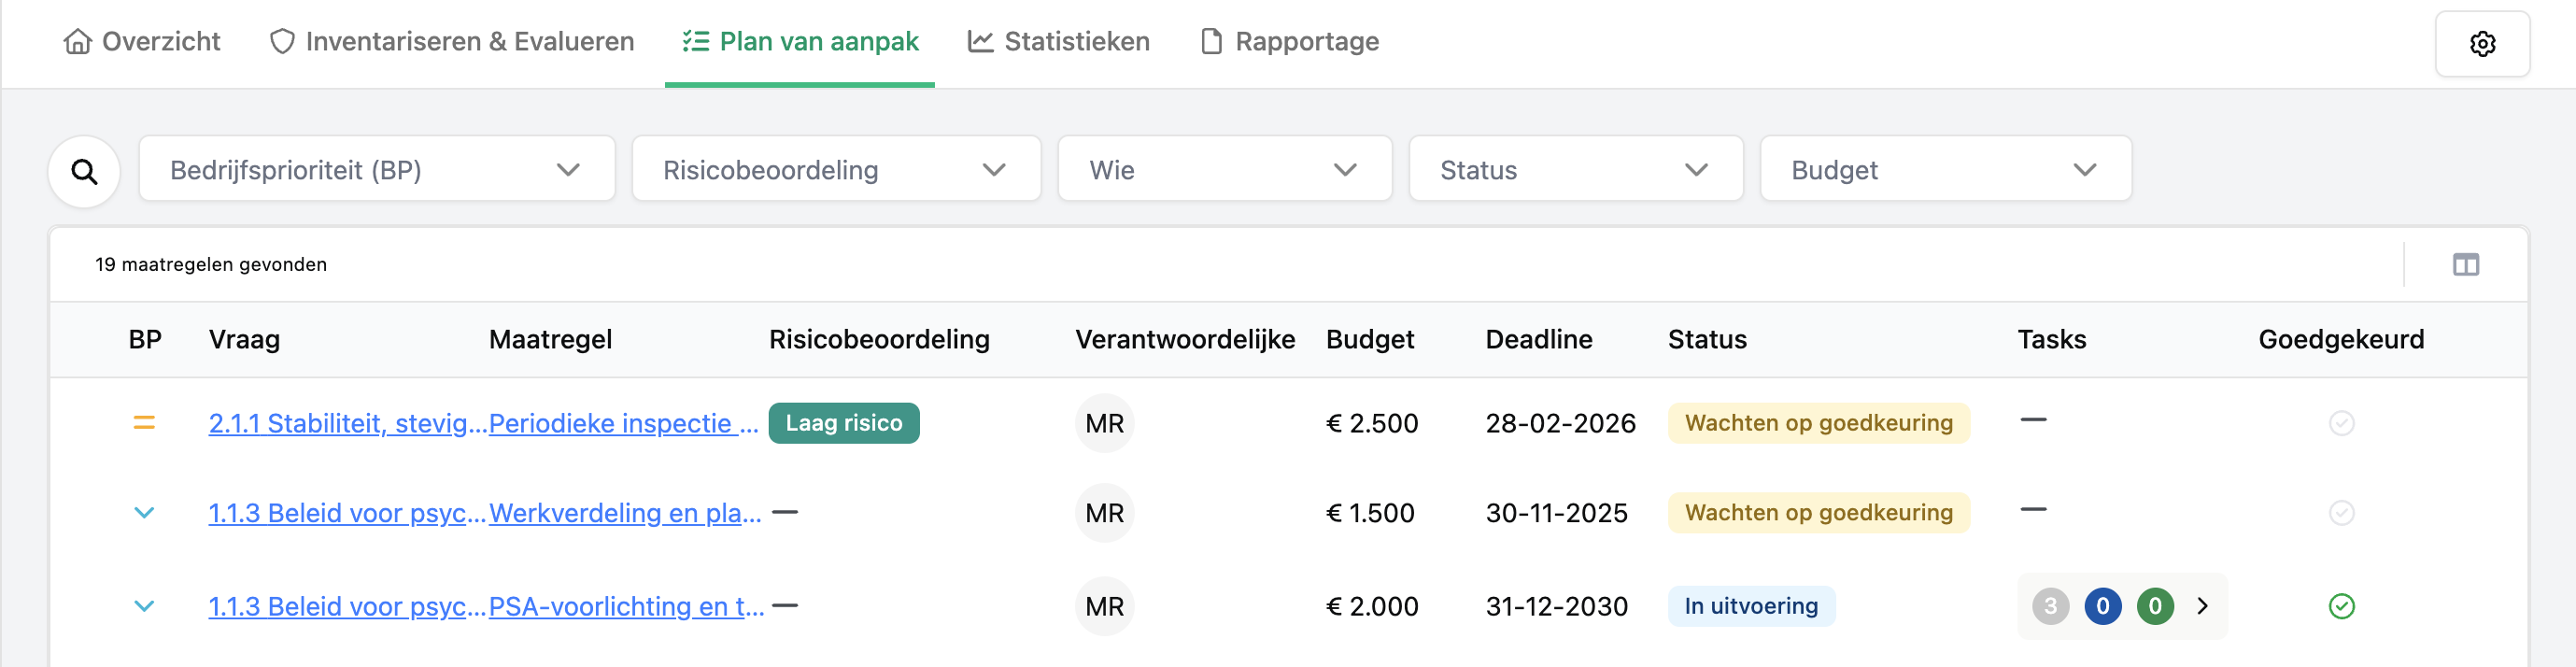The width and height of the screenshot is (2576, 667).
Task: Switch to the Statistieken tab
Action: [x=1058, y=42]
